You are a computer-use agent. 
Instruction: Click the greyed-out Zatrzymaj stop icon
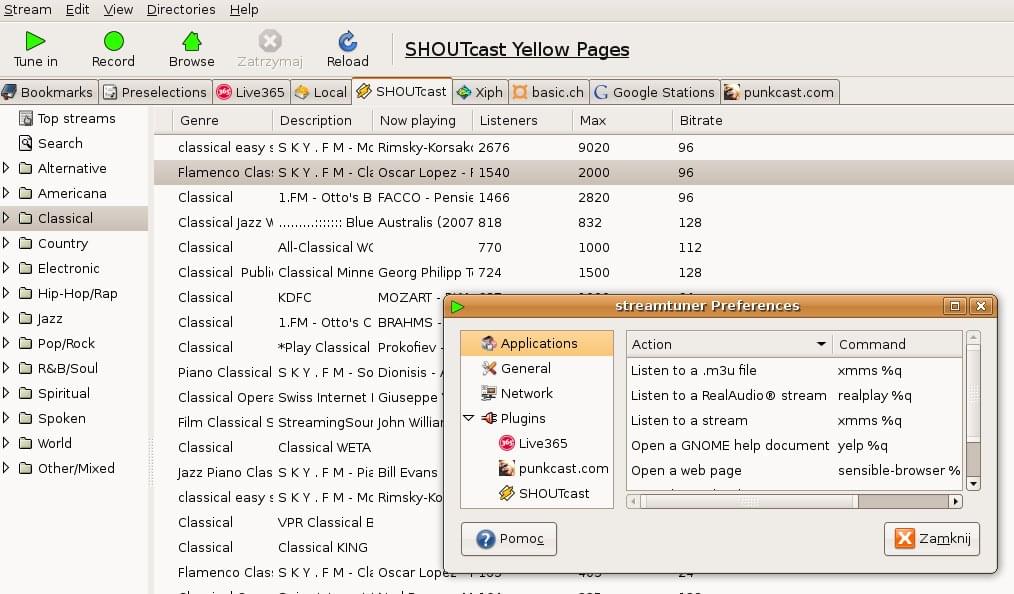click(x=270, y=41)
